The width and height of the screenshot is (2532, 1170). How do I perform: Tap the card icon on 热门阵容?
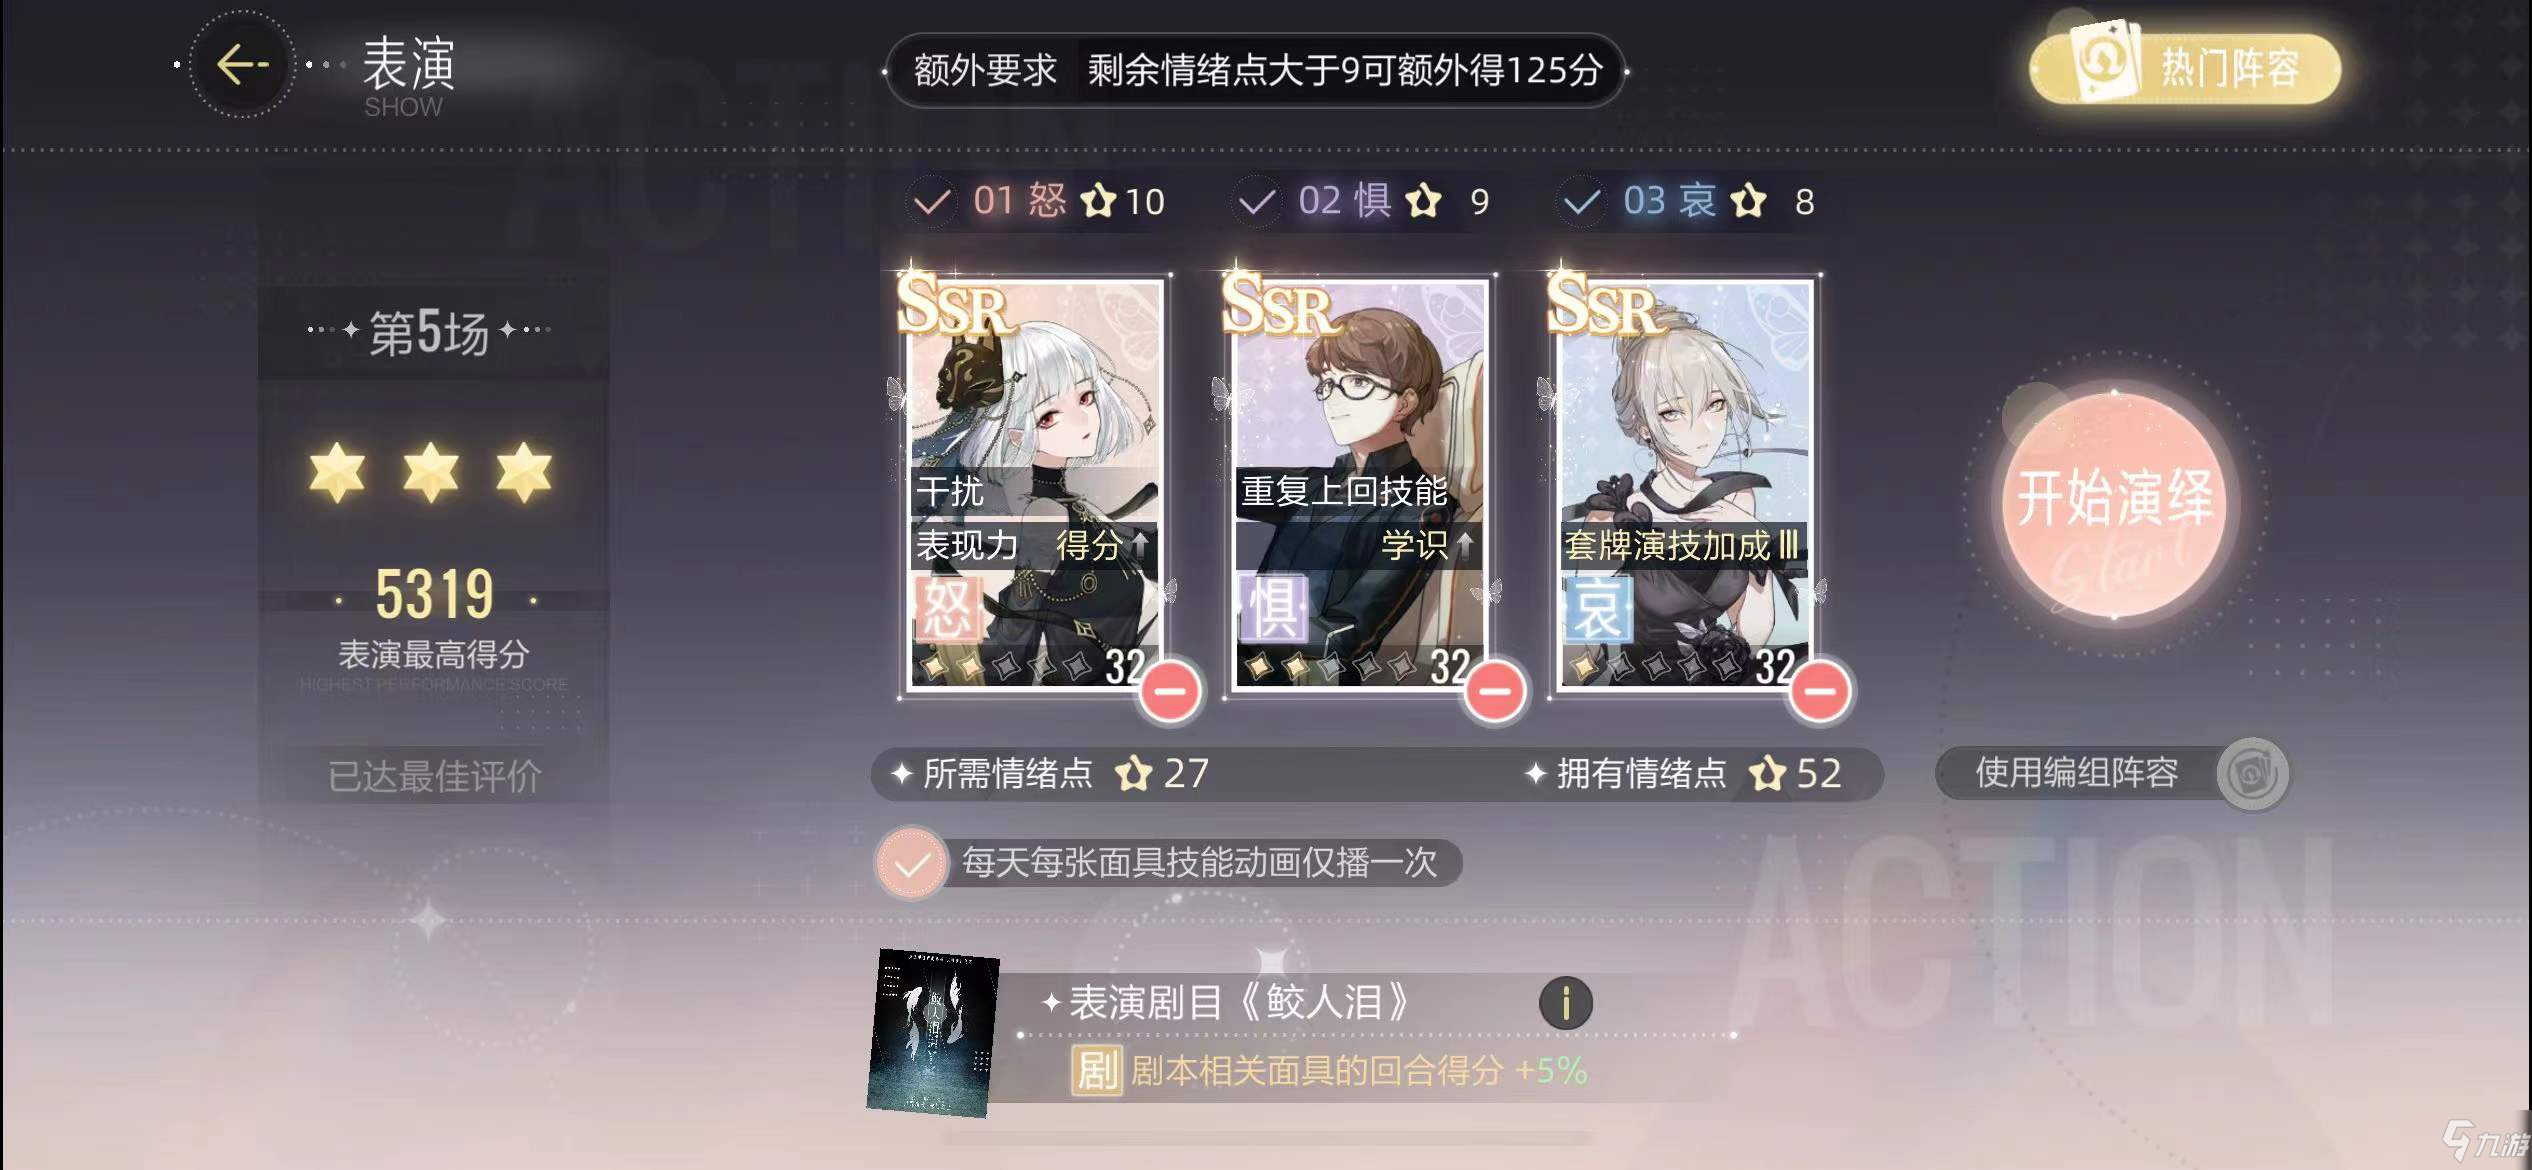coord(2103,60)
